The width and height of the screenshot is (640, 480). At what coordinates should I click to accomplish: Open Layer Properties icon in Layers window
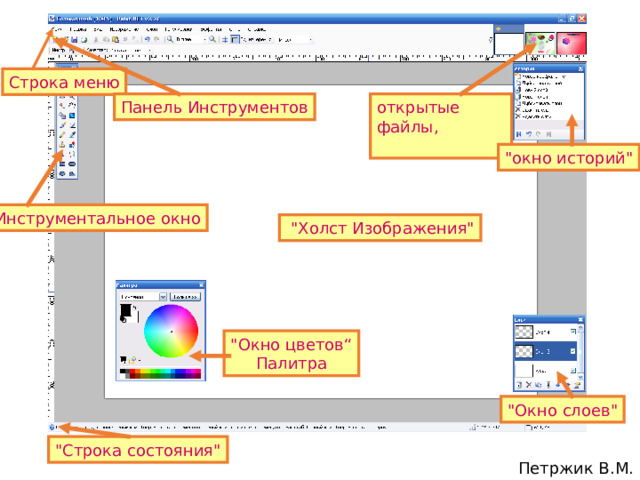pyautogui.click(x=577, y=385)
